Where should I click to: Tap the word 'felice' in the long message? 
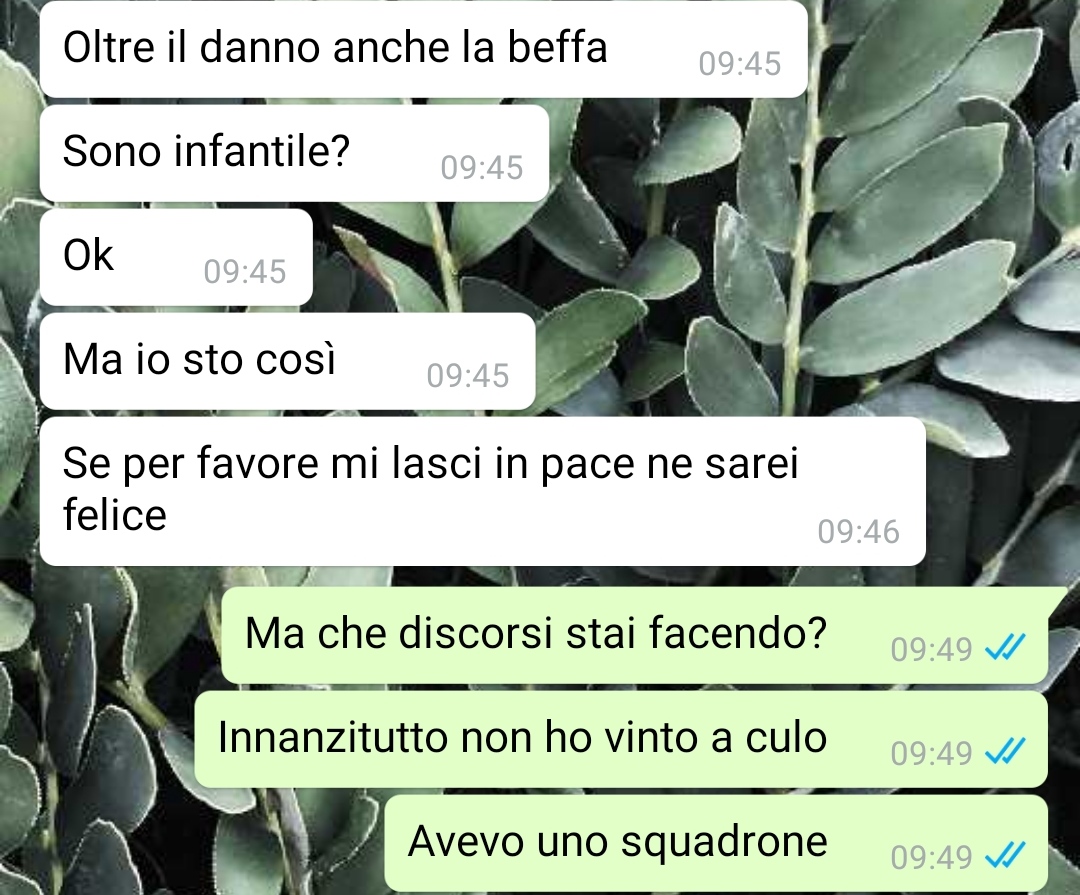(114, 515)
